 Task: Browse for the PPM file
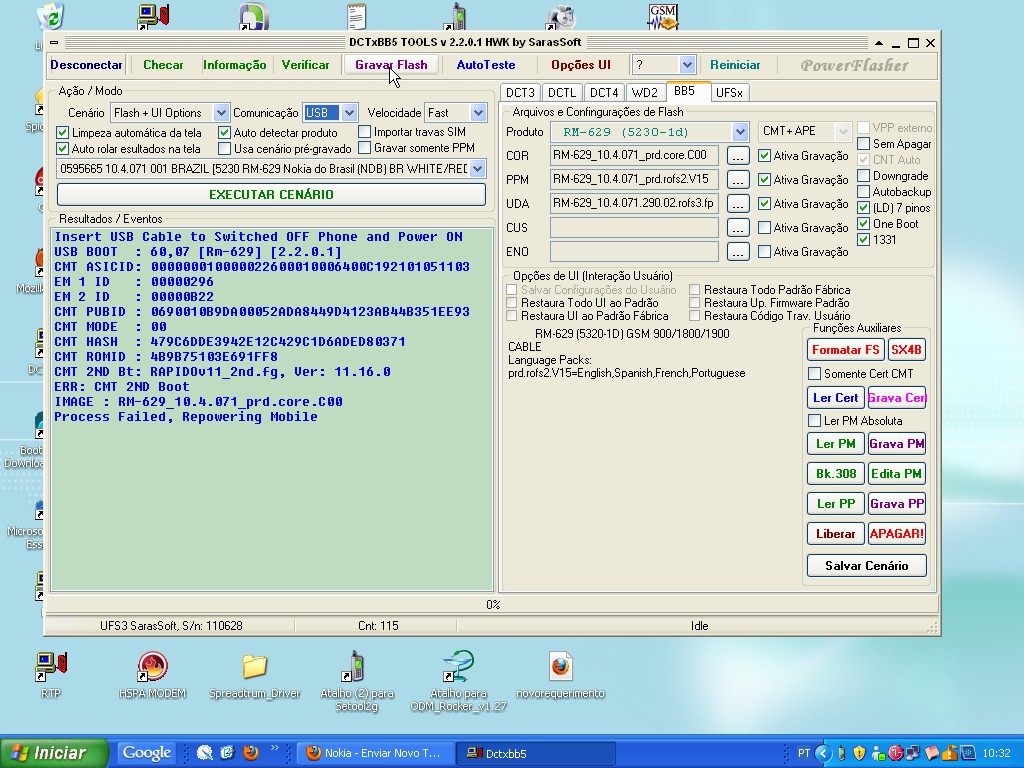[x=738, y=180]
